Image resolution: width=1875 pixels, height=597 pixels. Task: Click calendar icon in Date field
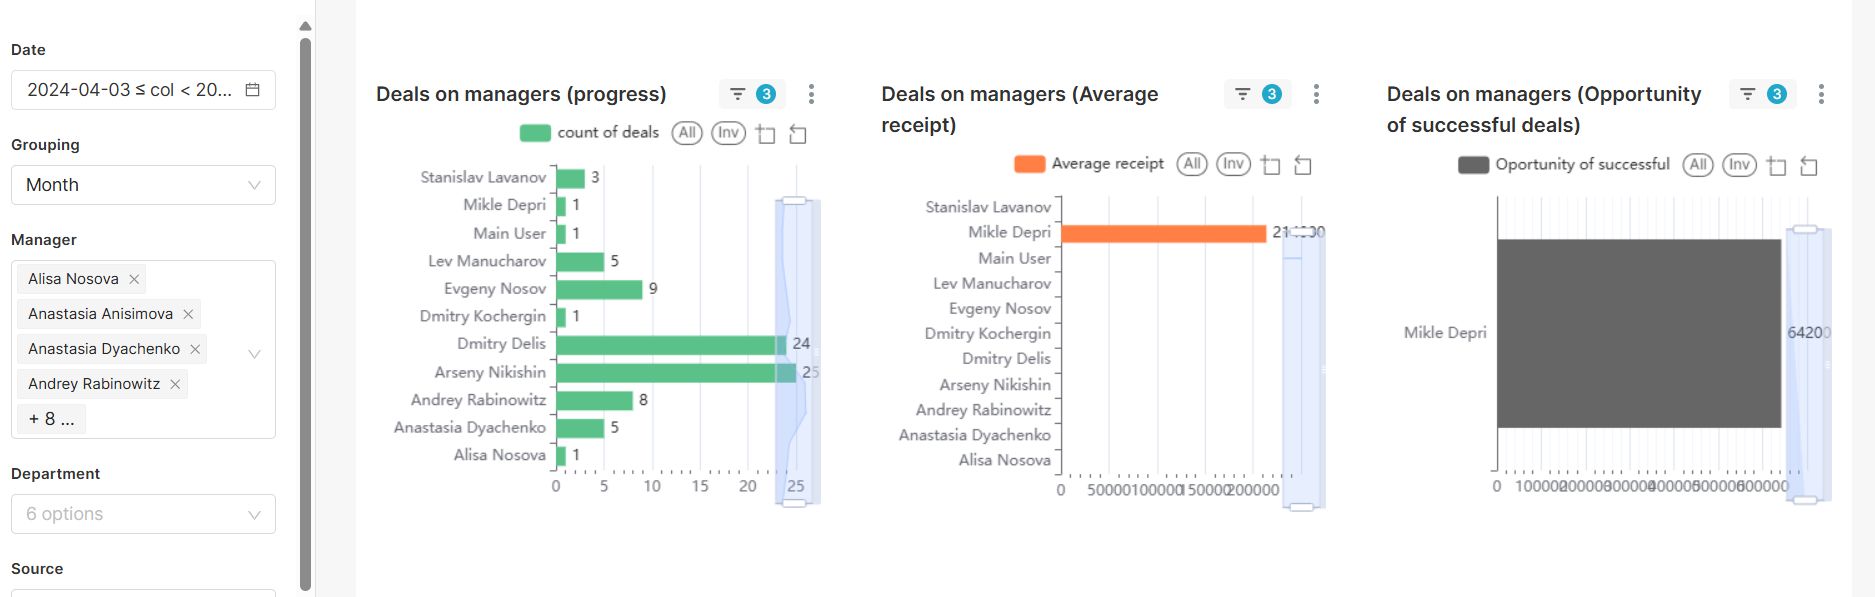pos(253,90)
